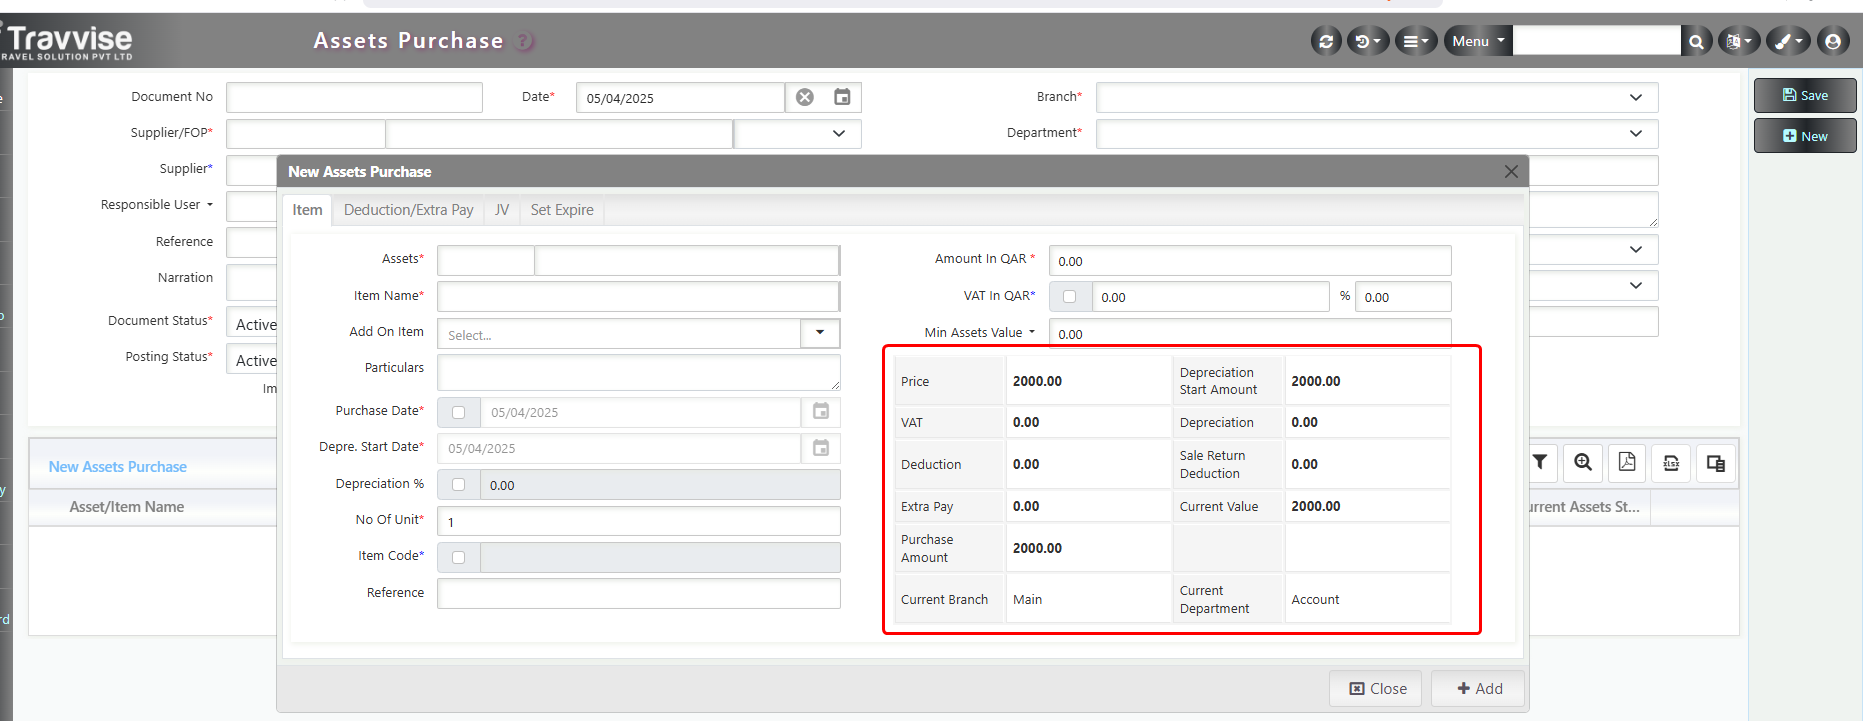
Task: Open the language translate icon dropdown
Action: click(x=1739, y=41)
